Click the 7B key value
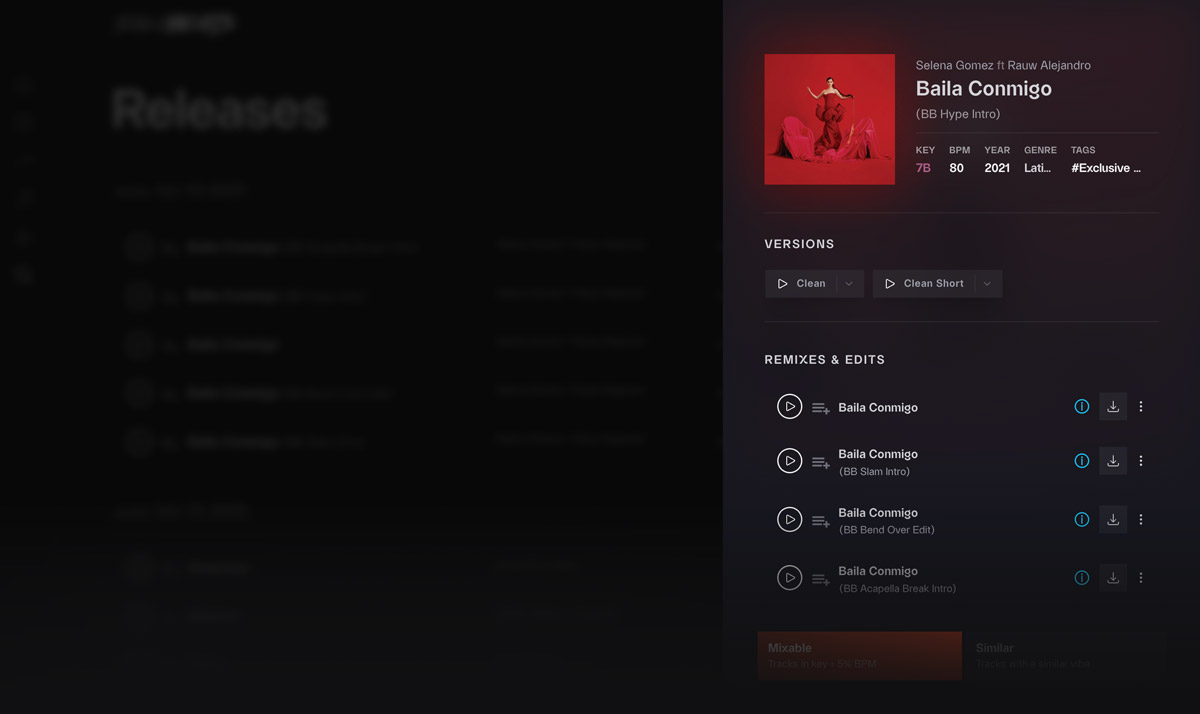The height and width of the screenshot is (714, 1200). [x=923, y=168]
